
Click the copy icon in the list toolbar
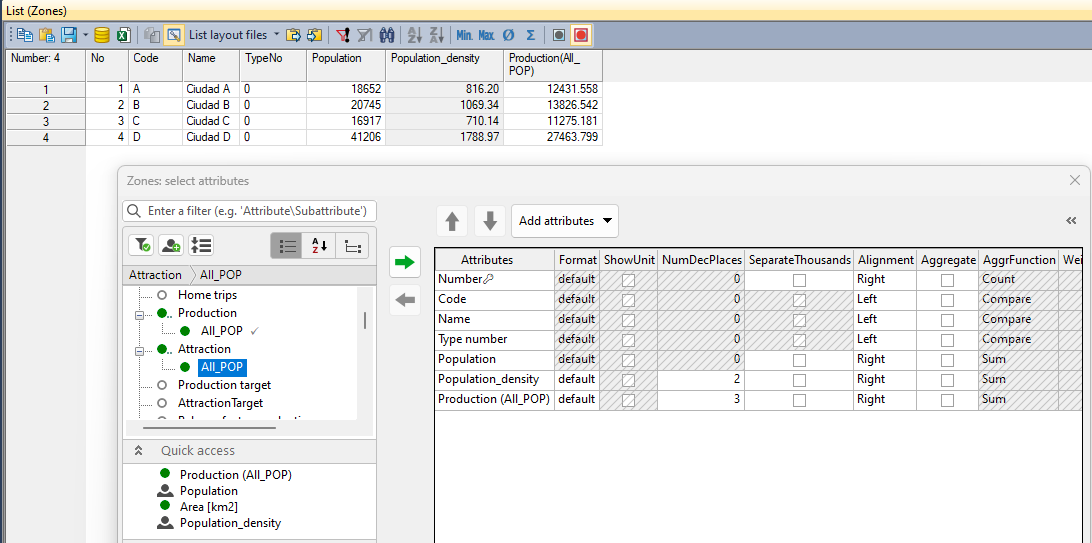click(26, 35)
